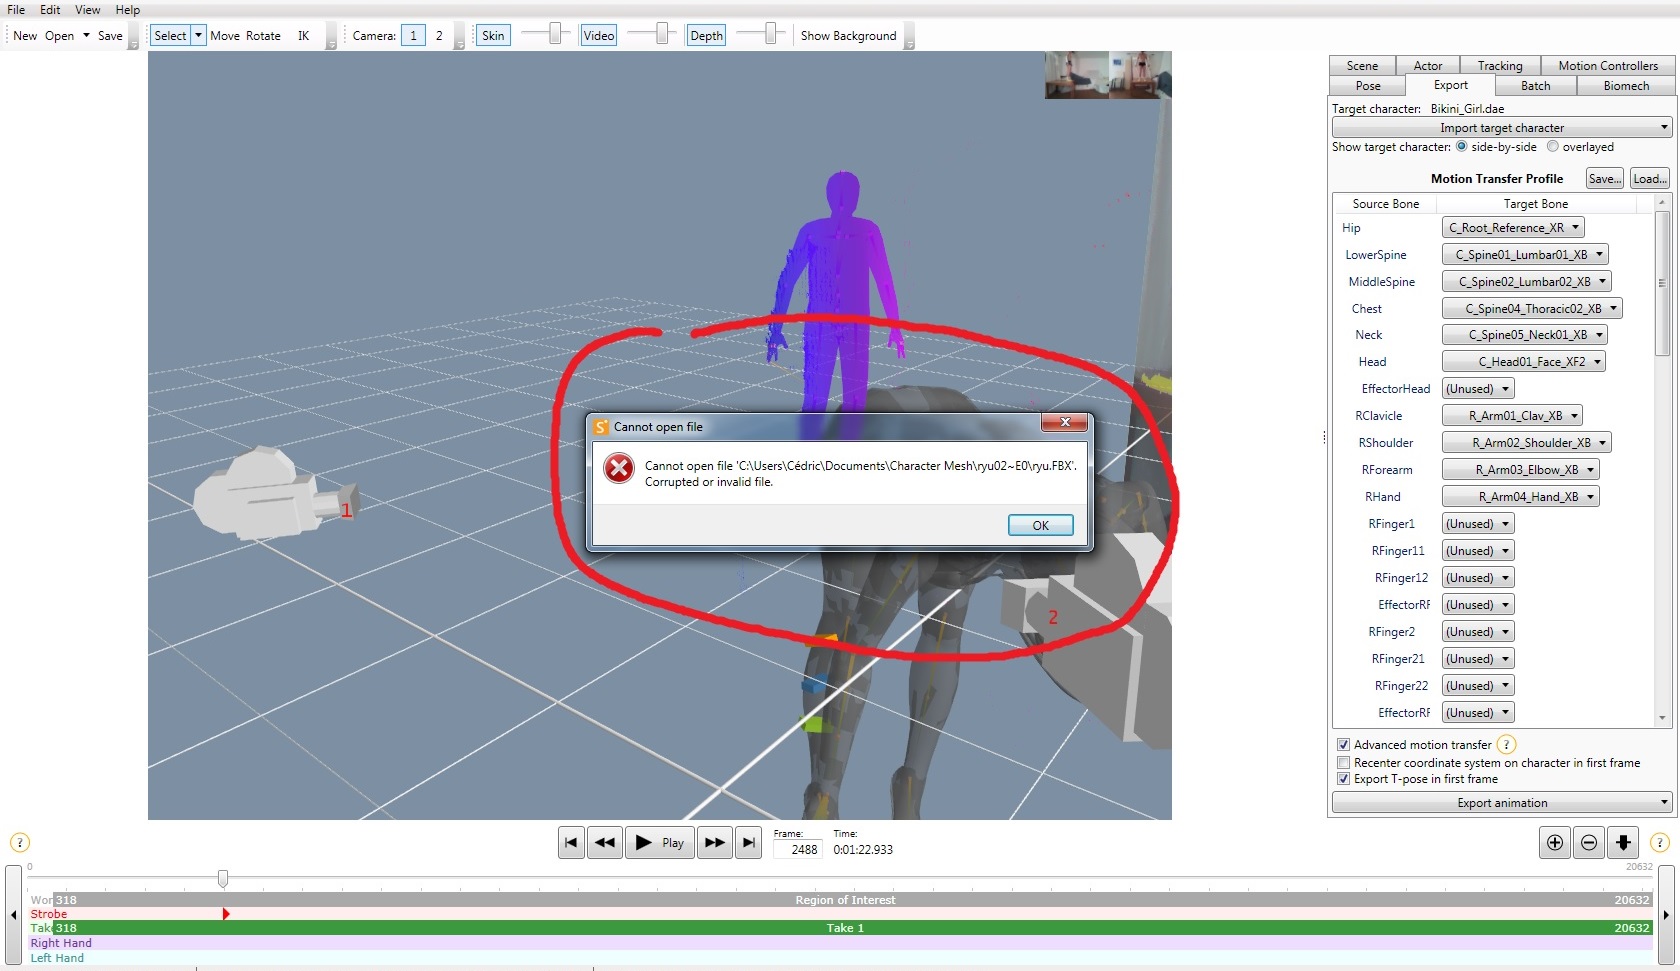
Task: Open EffectorHead target bone dropdown
Action: pos(1478,389)
